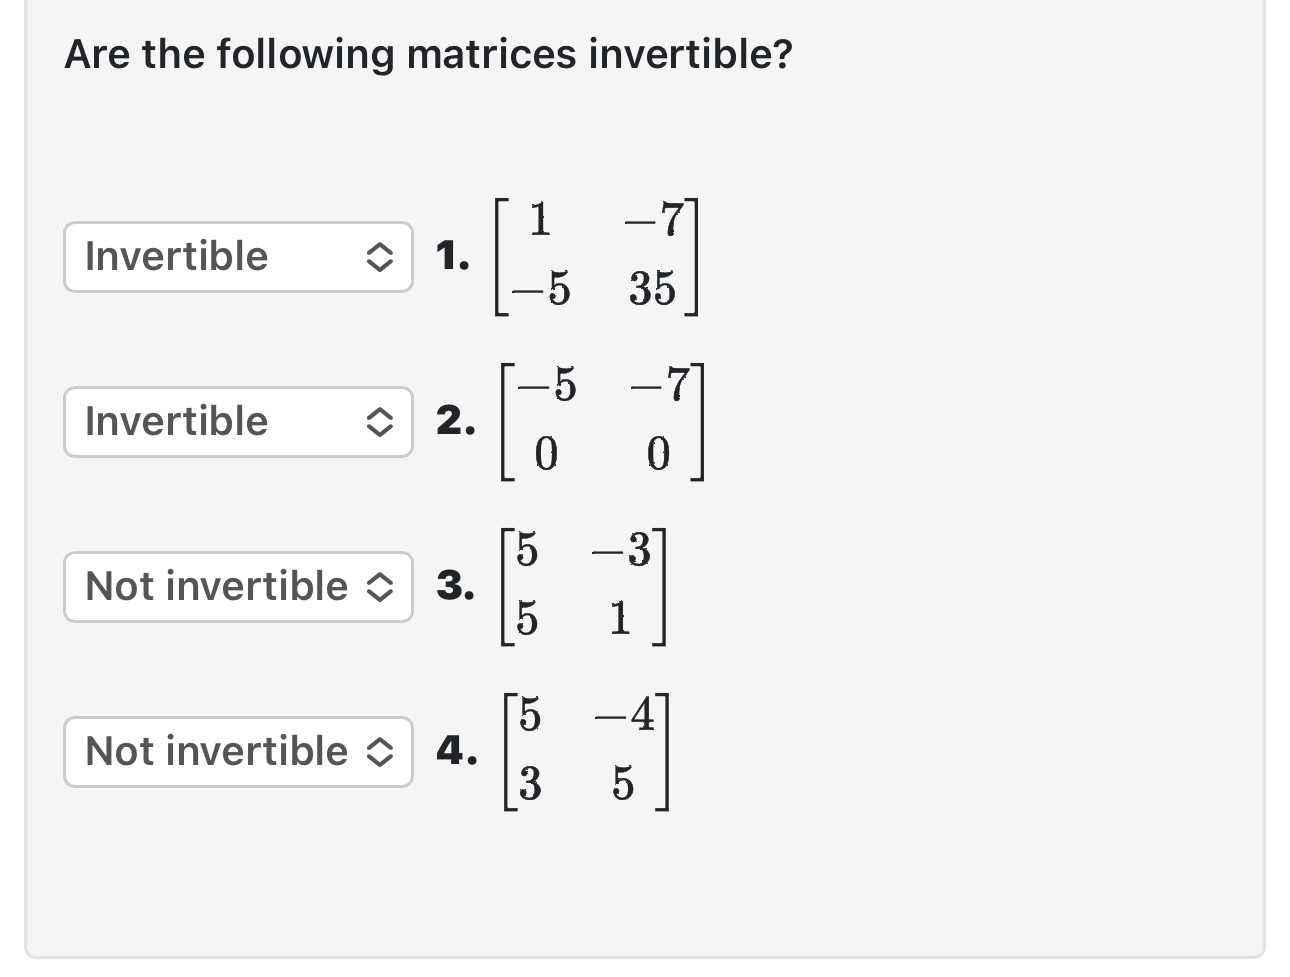The width and height of the screenshot is (1290, 977).
Task: Click the up-down arrows next to 'Not invertible' for item 4
Action: pyautogui.click(x=383, y=752)
